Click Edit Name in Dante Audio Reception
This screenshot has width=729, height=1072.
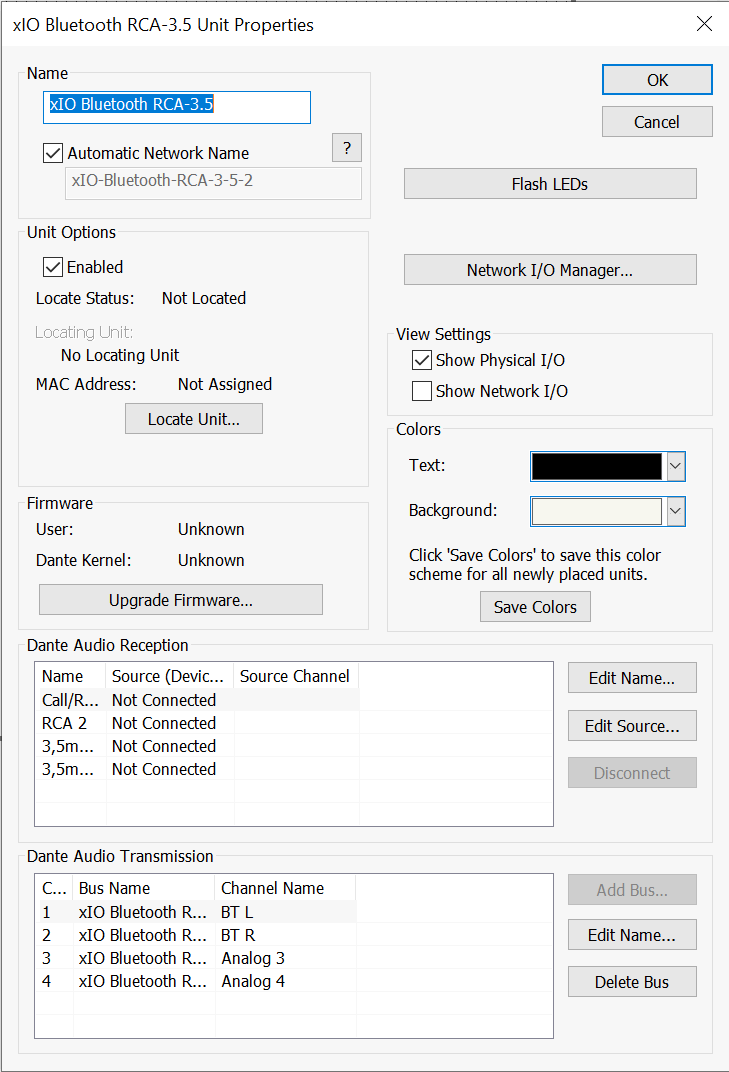click(x=632, y=678)
